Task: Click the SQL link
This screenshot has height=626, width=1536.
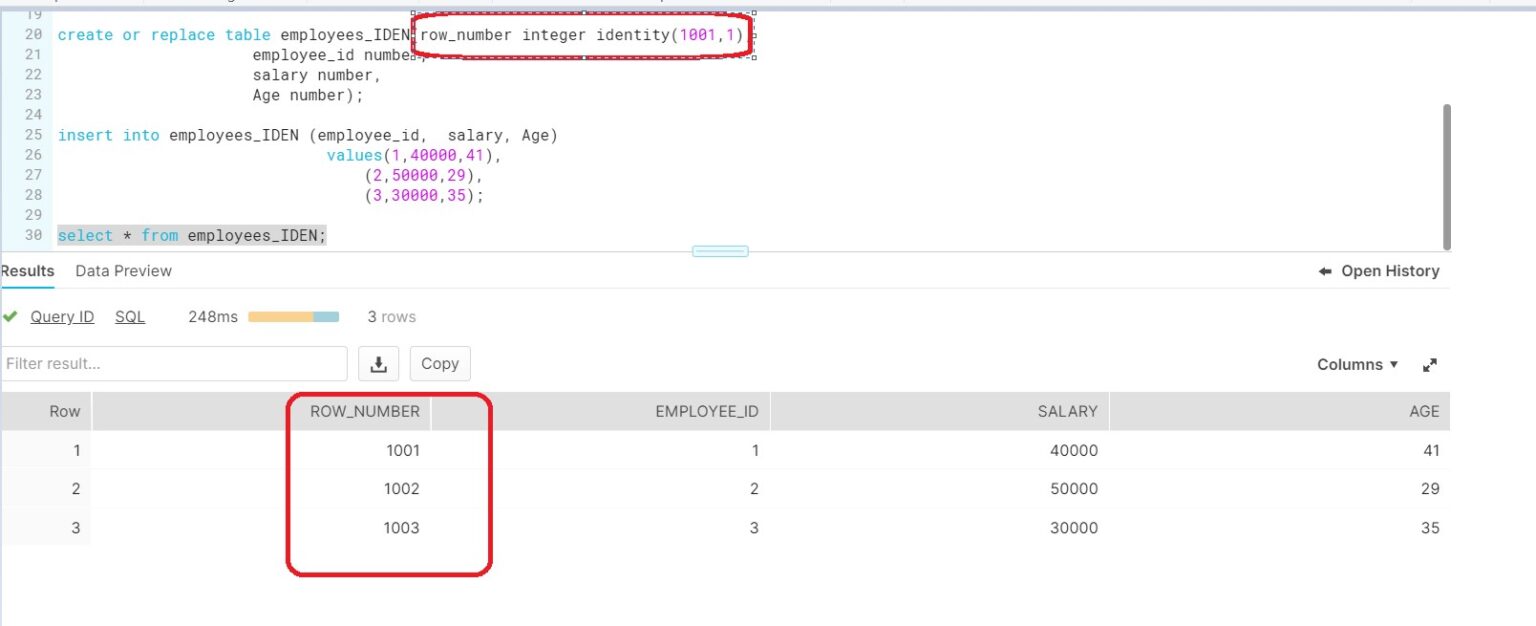Action: (x=130, y=317)
